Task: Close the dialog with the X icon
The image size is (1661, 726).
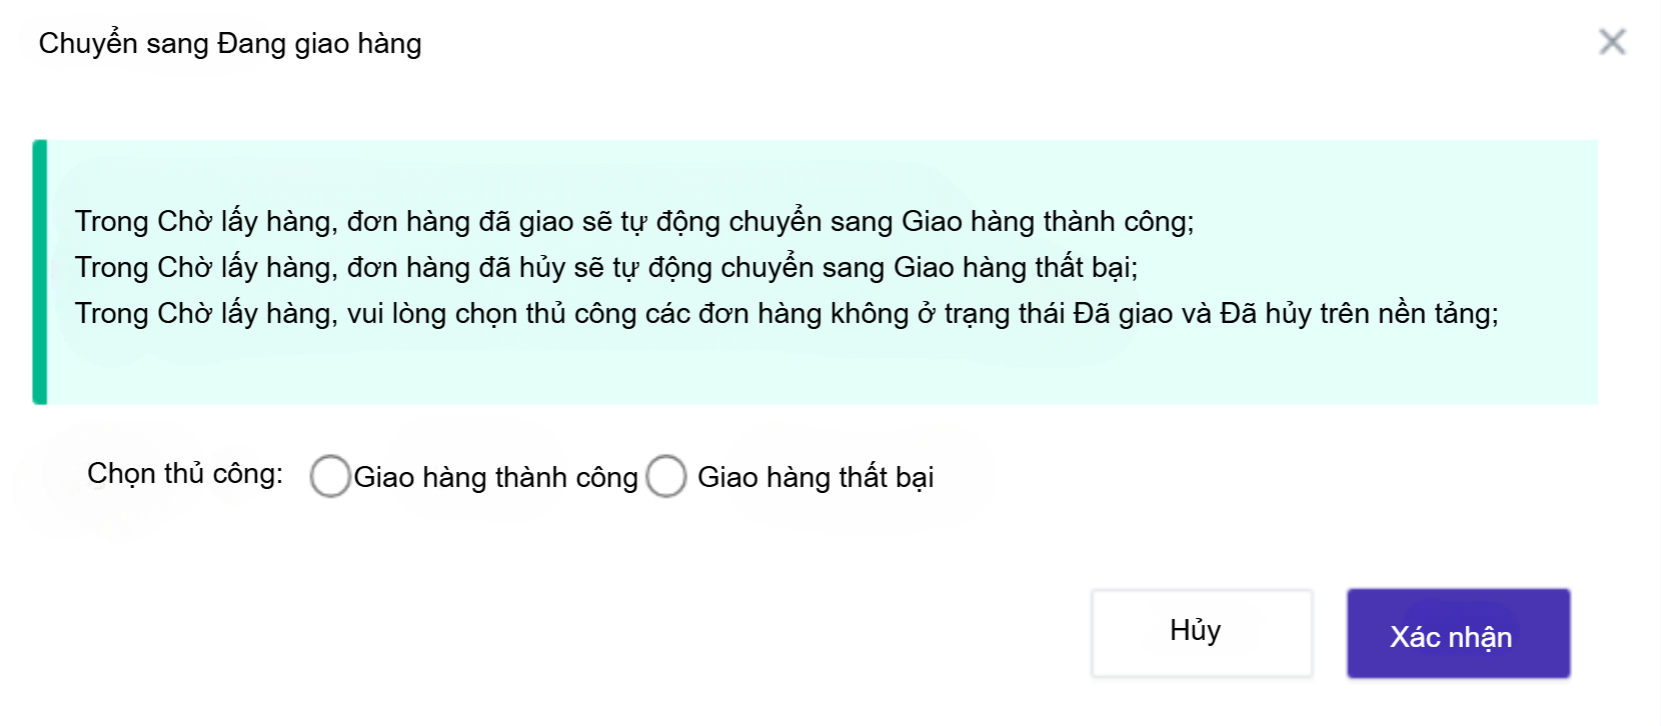Action: (x=1612, y=42)
